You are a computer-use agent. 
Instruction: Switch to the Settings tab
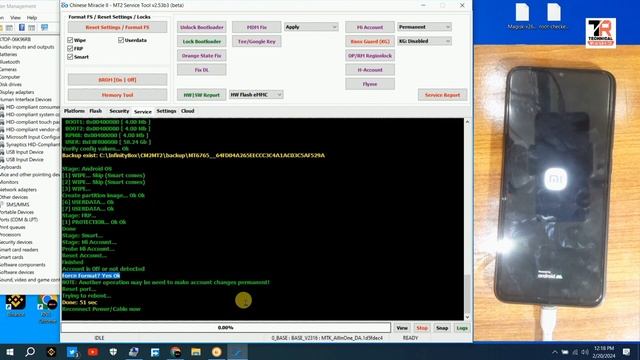point(166,111)
